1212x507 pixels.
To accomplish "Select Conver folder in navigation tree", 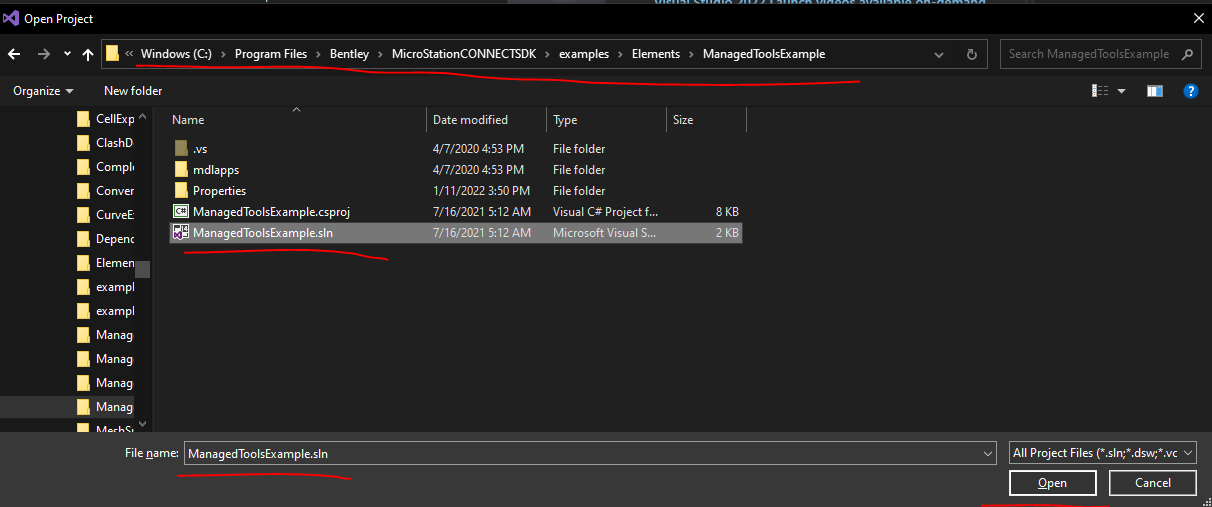I will click(x=105, y=190).
